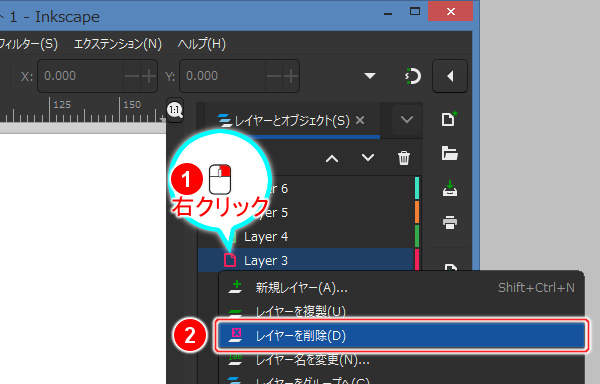The height and width of the screenshot is (384, 600).
Task: Click the save document icon with green arrow
Action: (x=450, y=188)
